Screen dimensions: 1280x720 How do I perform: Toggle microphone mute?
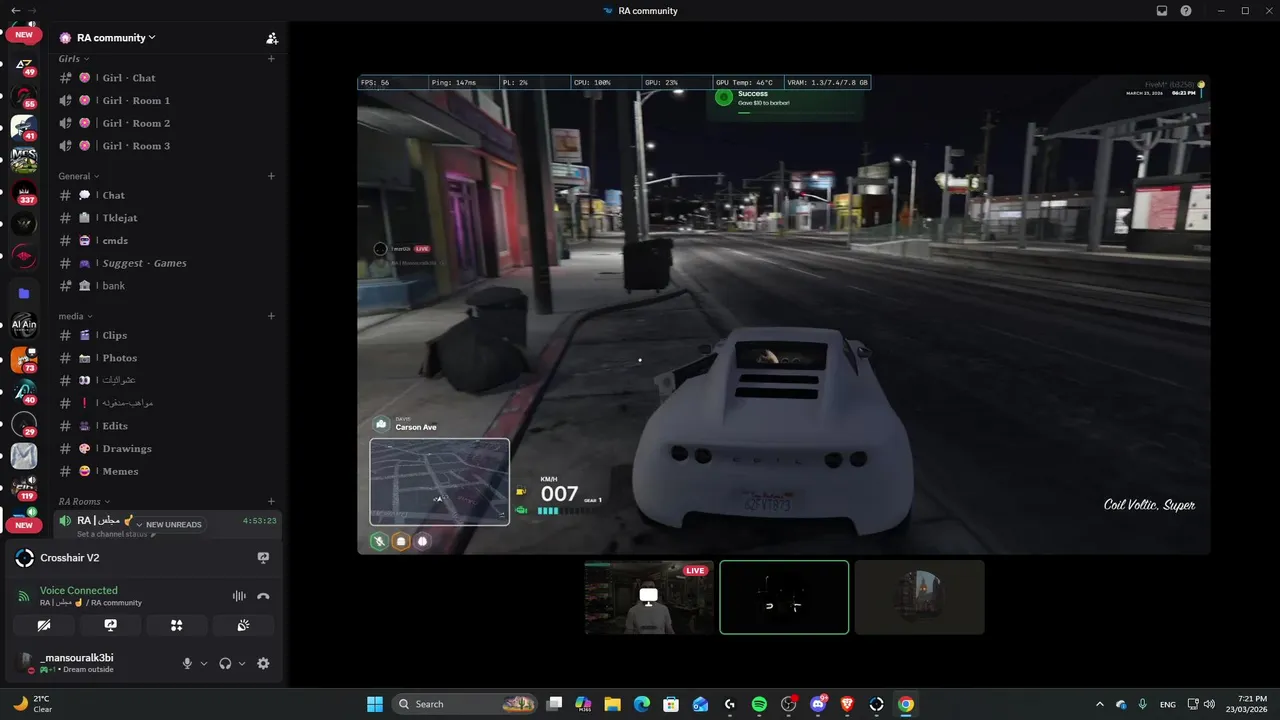pyautogui.click(x=187, y=663)
